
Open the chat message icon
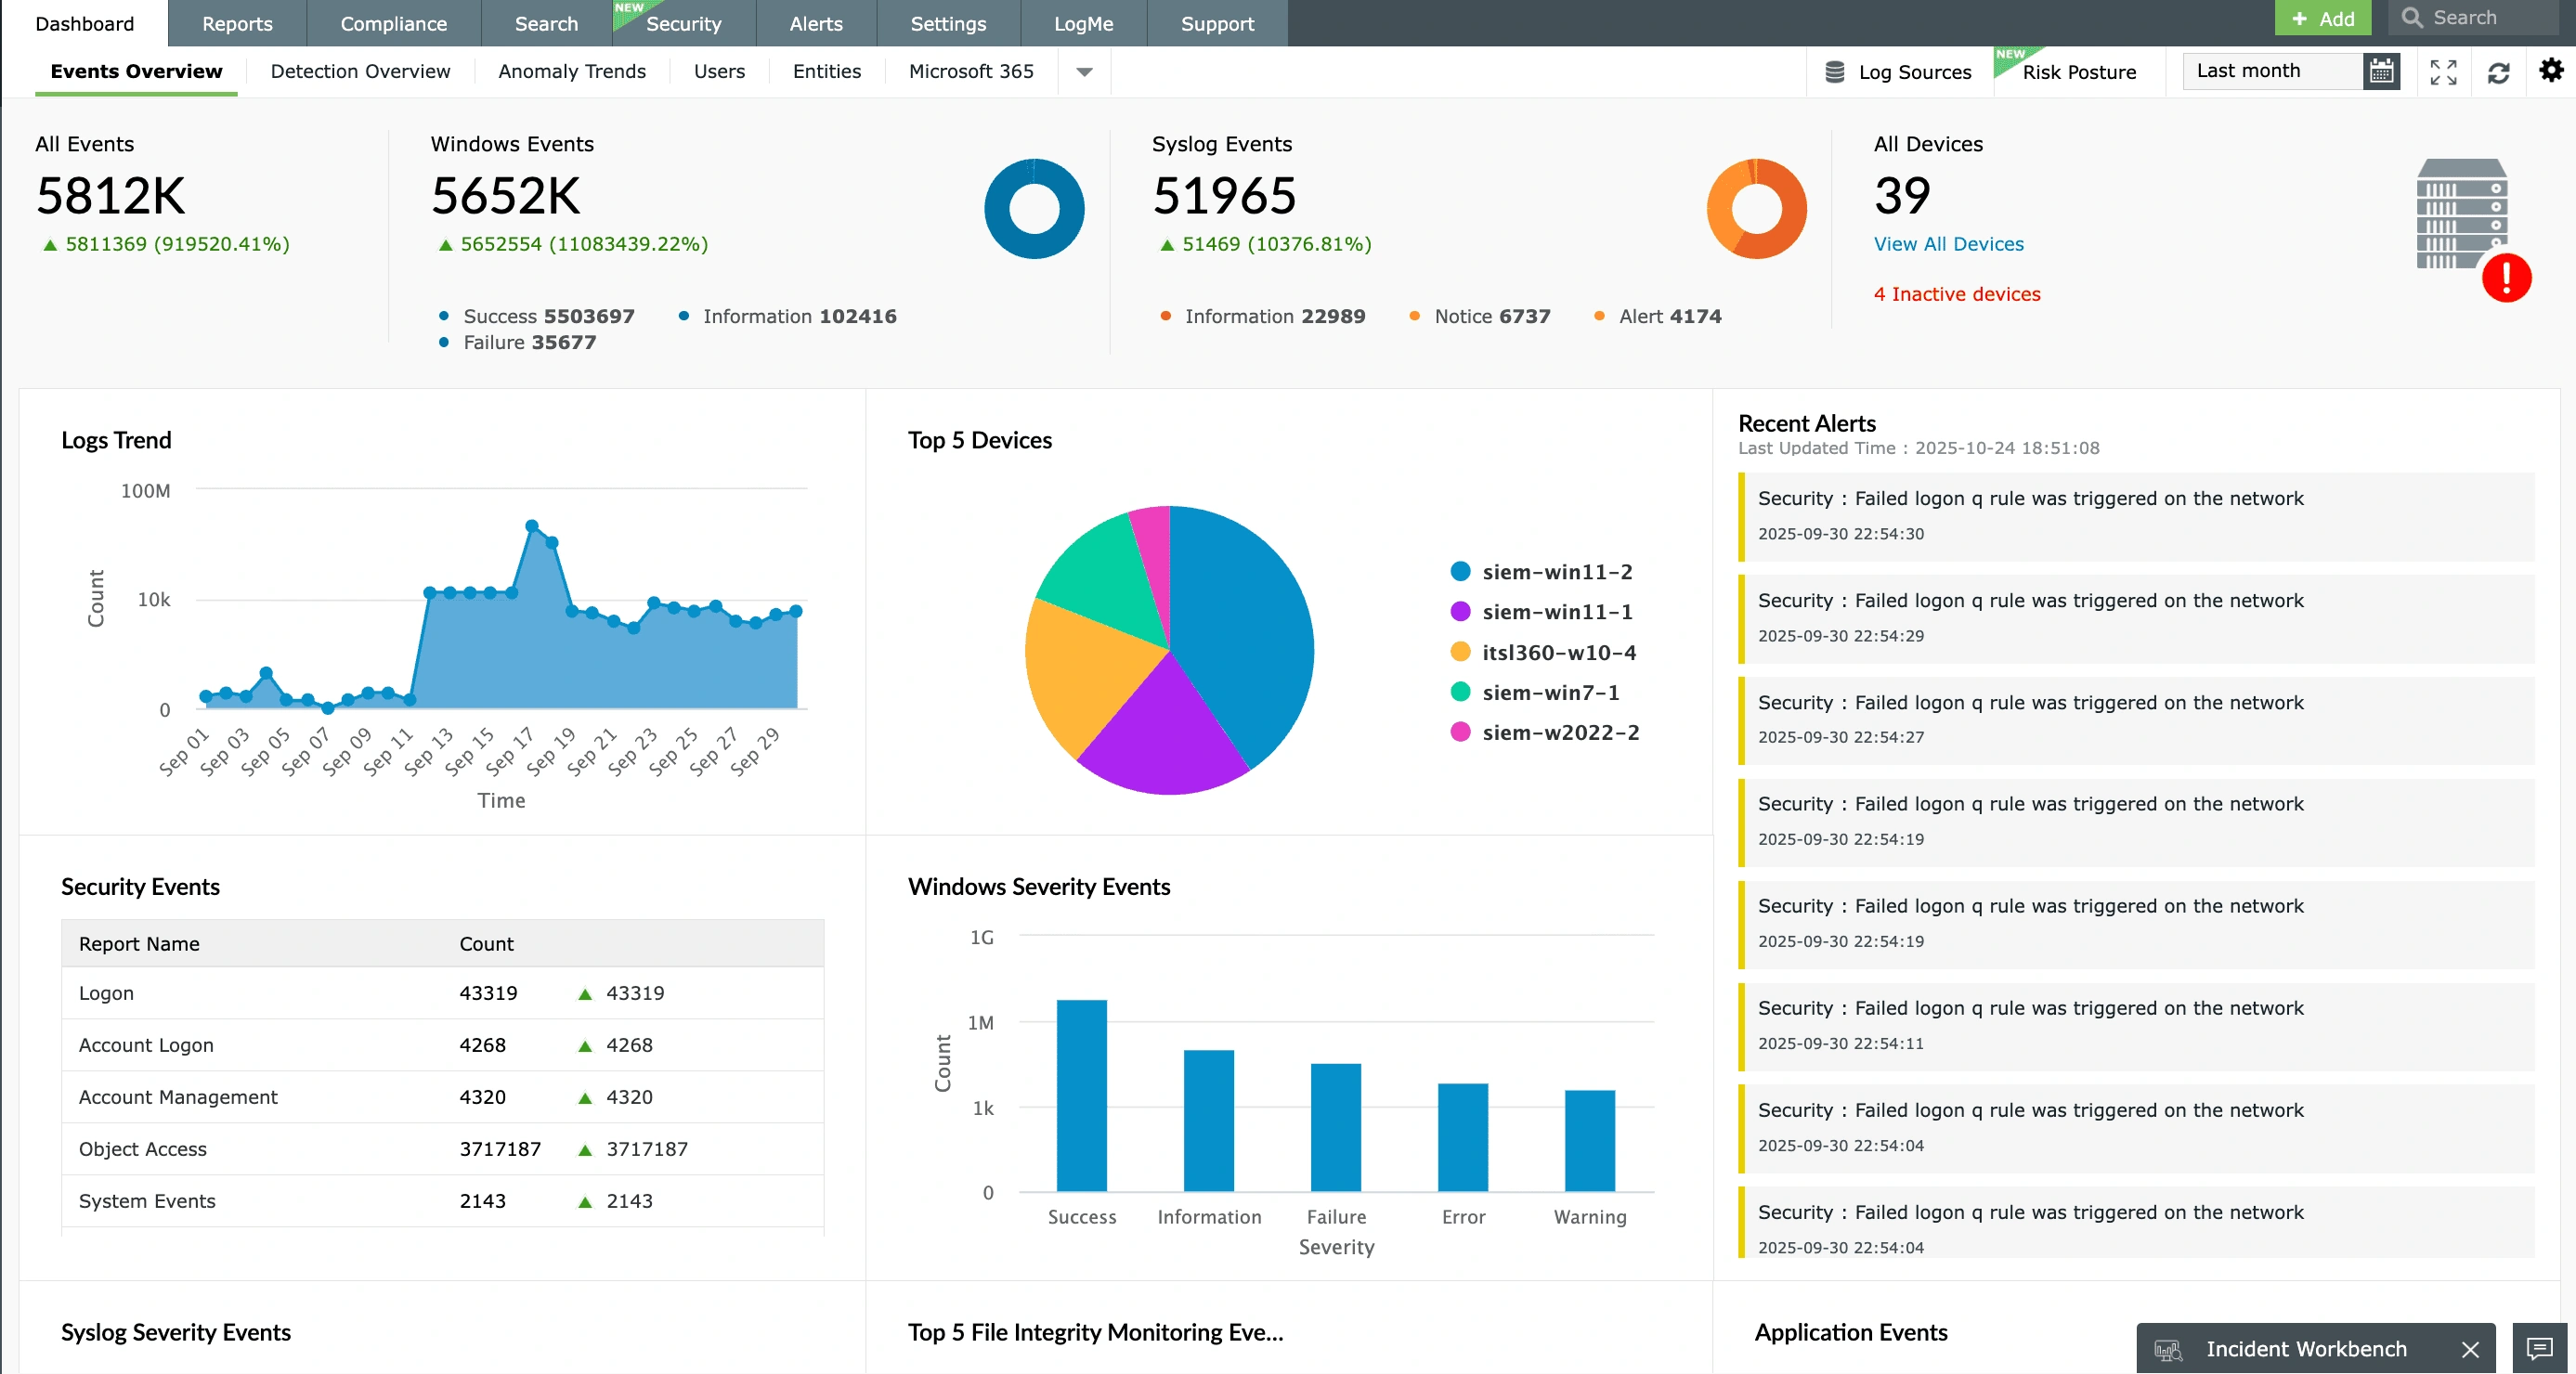click(2540, 1348)
